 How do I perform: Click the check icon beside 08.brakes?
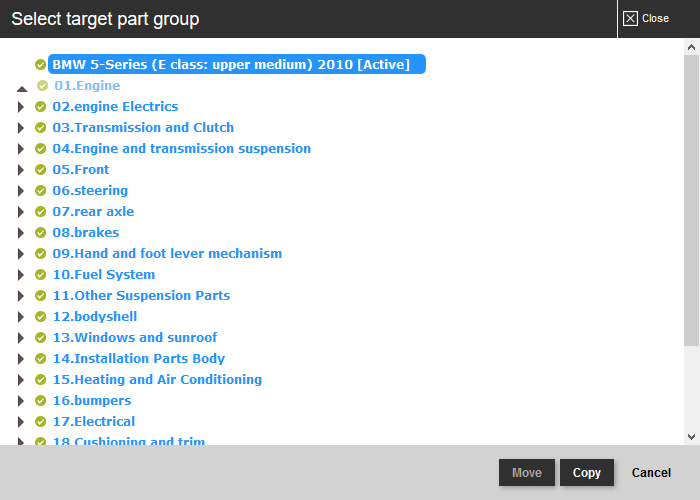click(41, 232)
